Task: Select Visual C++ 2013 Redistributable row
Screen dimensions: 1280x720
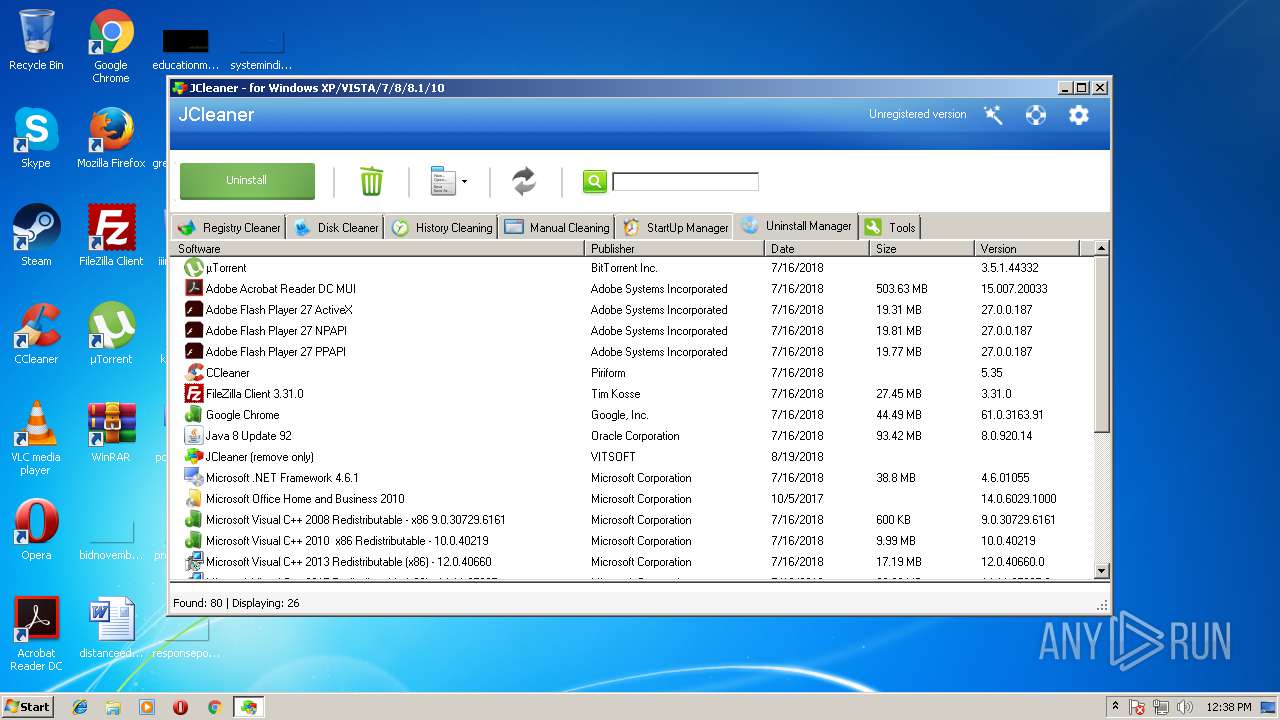Action: pyautogui.click(x=632, y=562)
